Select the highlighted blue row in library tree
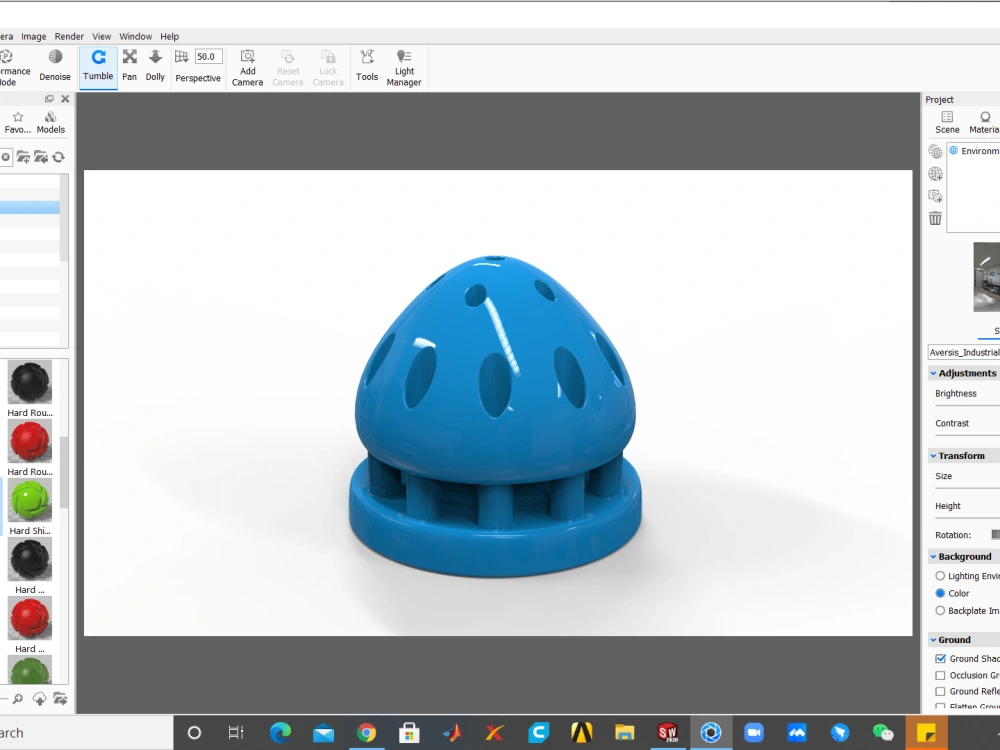The height and width of the screenshot is (750, 1000). pos(30,207)
